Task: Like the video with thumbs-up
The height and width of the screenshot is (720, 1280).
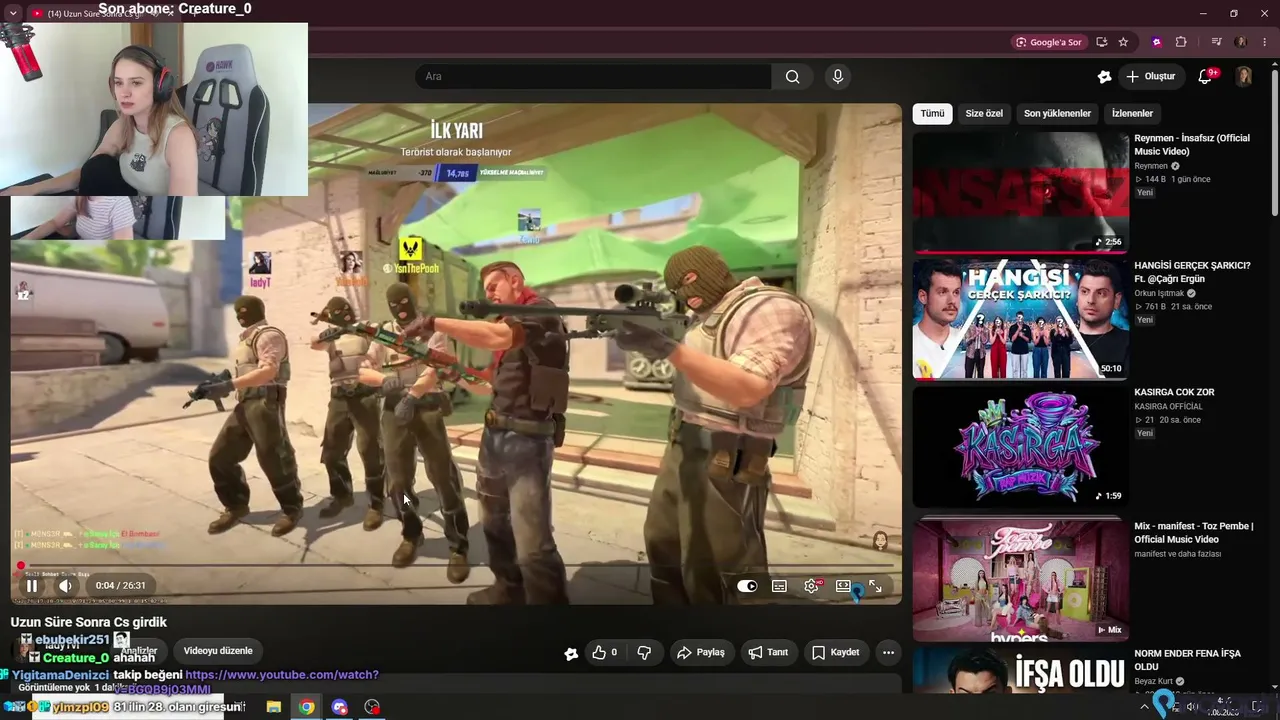Action: 604,653
